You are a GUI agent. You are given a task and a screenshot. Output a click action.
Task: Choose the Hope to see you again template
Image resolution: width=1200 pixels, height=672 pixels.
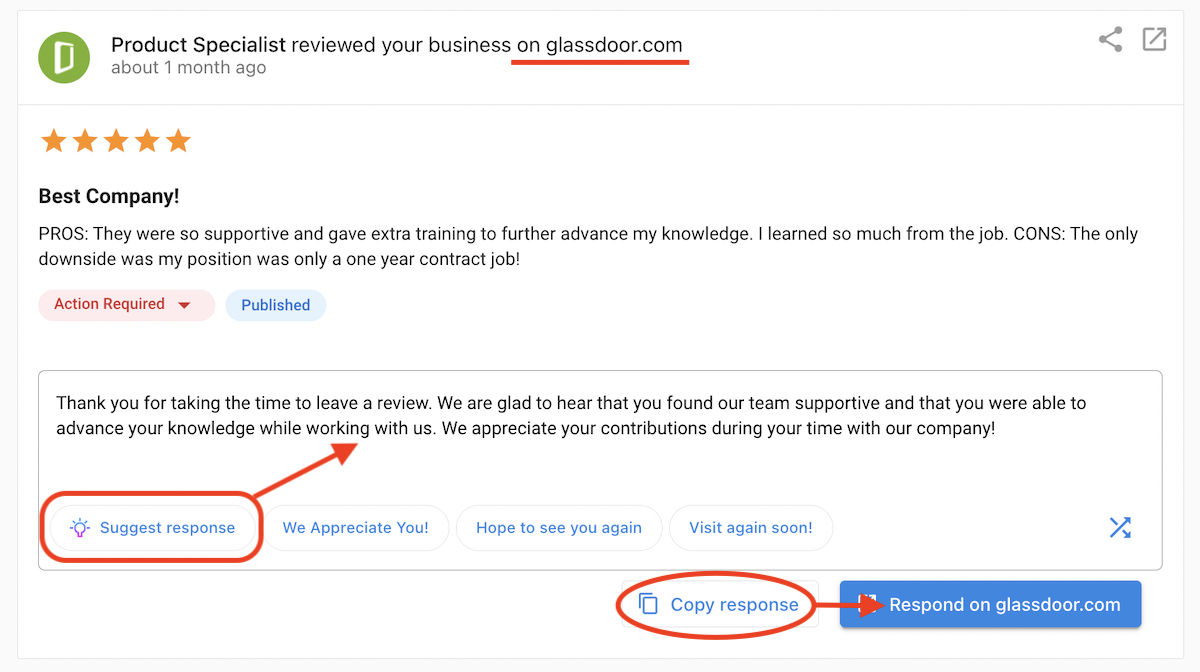(559, 527)
